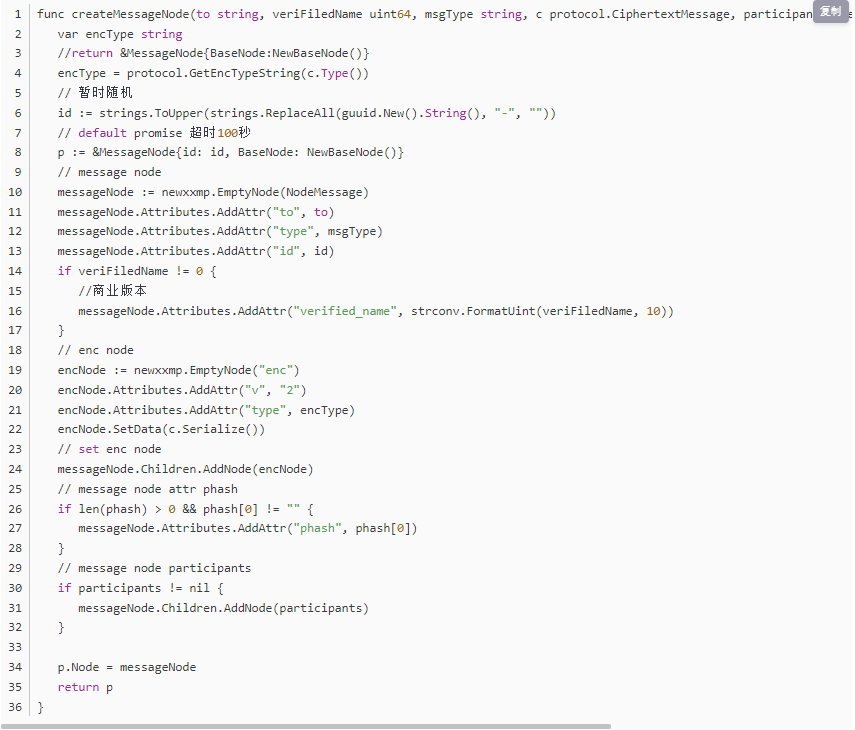Click 'protocol.GetEncTypeString' on line 4
This screenshot has height=730, width=855.
click(213, 73)
